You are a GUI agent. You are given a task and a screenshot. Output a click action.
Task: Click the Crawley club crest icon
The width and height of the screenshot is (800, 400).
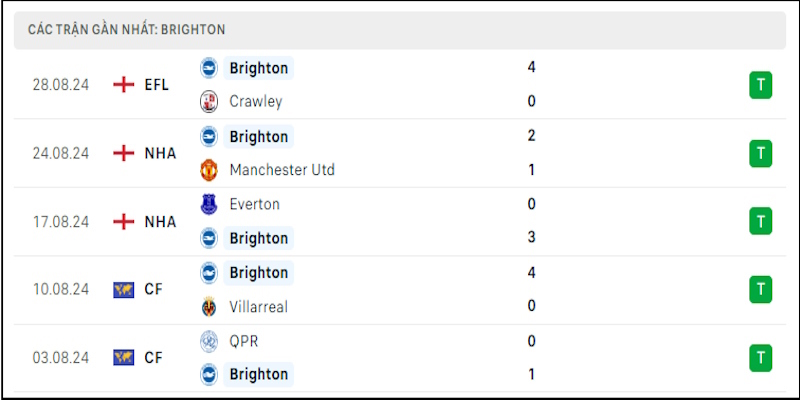209,101
